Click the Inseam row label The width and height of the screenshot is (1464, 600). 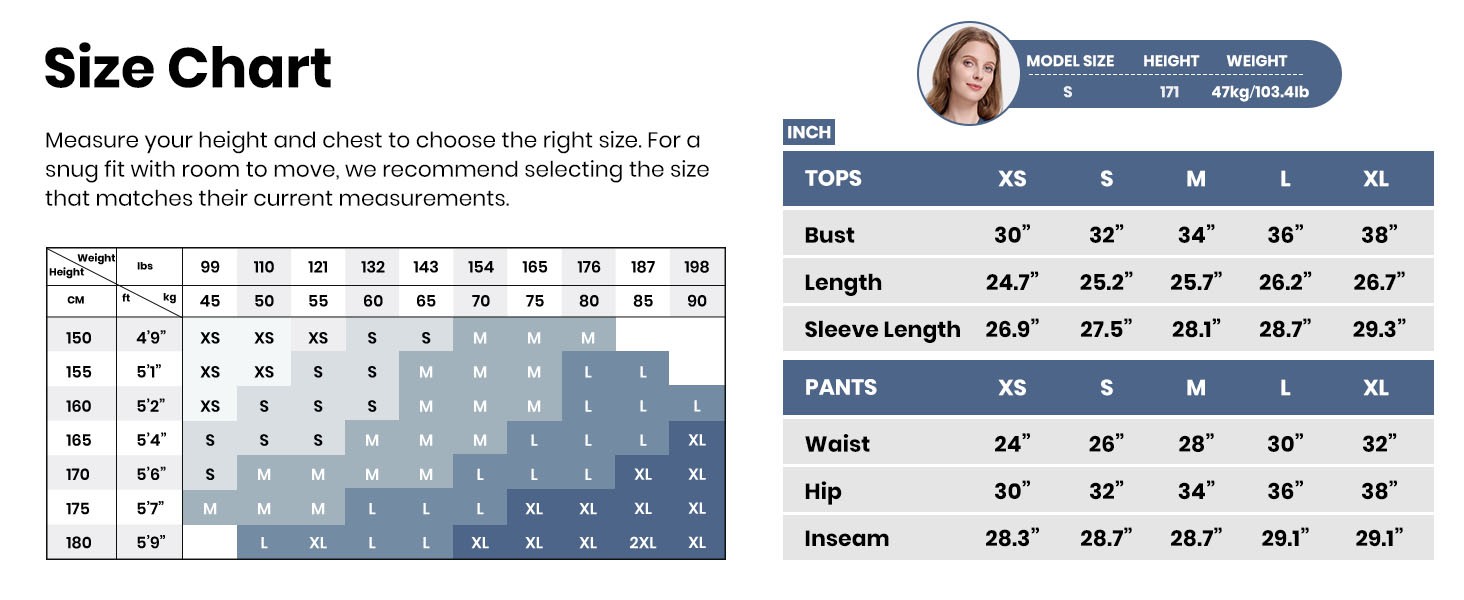tap(846, 539)
